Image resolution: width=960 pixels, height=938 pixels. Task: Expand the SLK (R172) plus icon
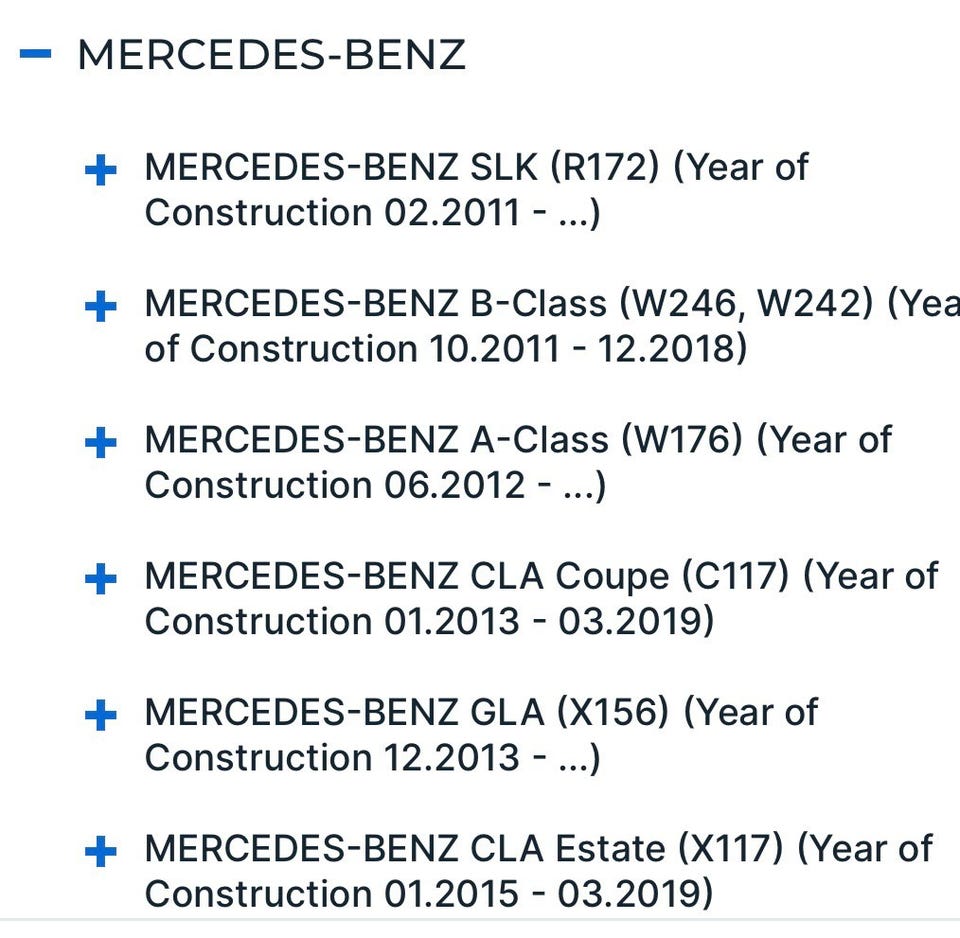100,171
